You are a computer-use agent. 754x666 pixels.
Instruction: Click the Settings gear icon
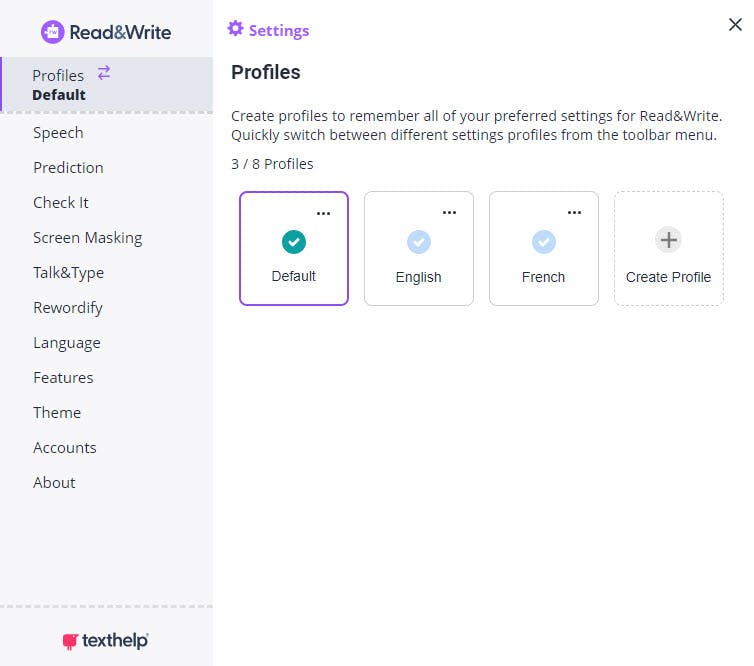[x=236, y=28]
